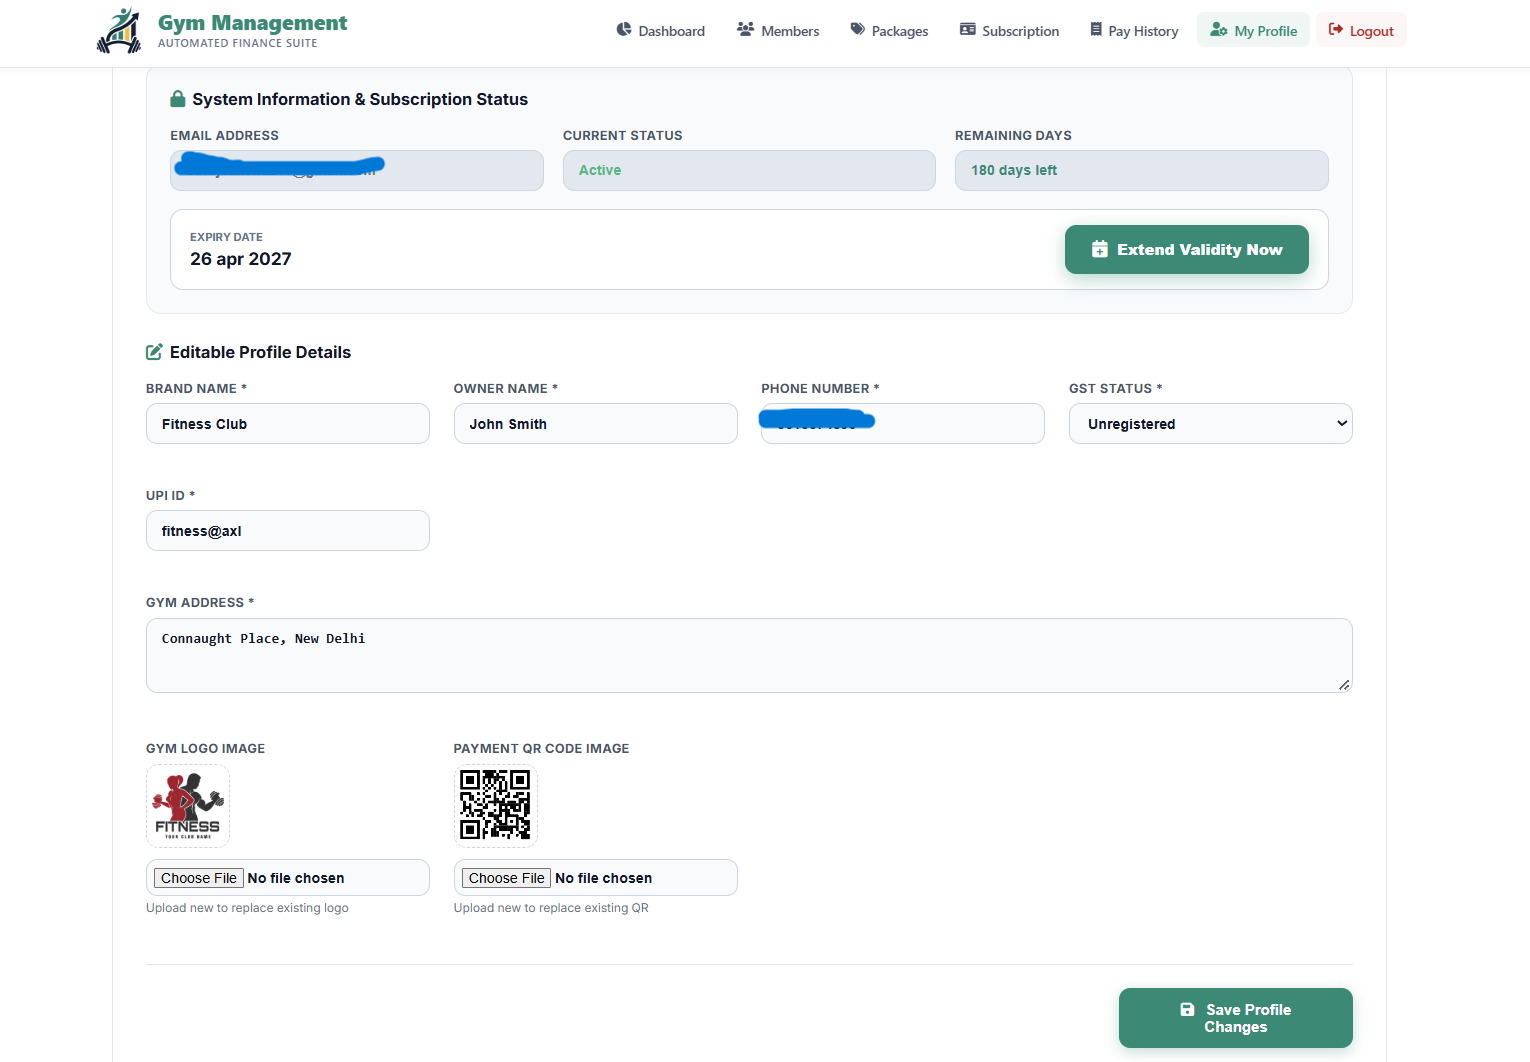Click the Members group icon
Image resolution: width=1530 pixels, height=1062 pixels.
pos(745,30)
